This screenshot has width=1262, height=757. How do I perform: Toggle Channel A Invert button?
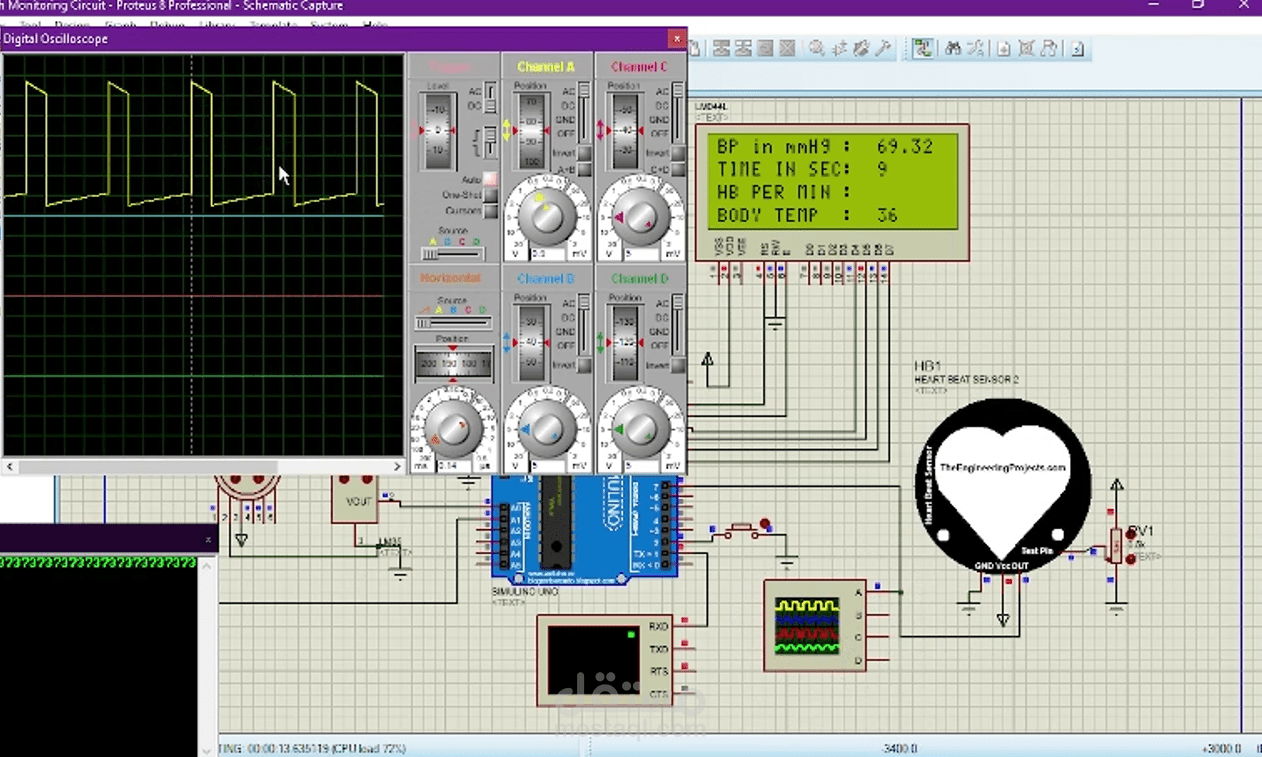tap(584, 153)
